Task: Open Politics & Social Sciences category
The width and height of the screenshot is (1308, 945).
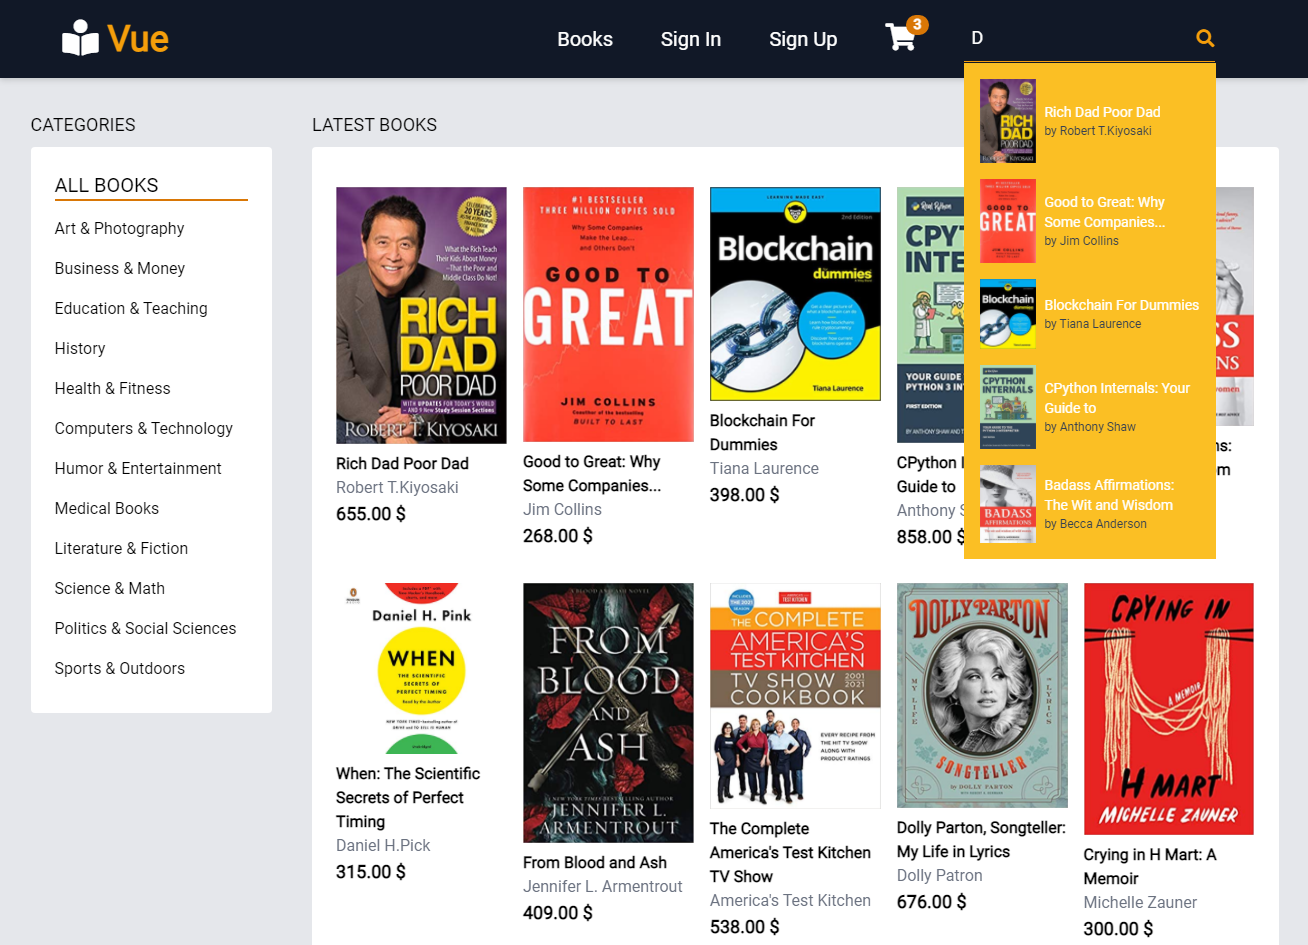Action: click(x=146, y=628)
